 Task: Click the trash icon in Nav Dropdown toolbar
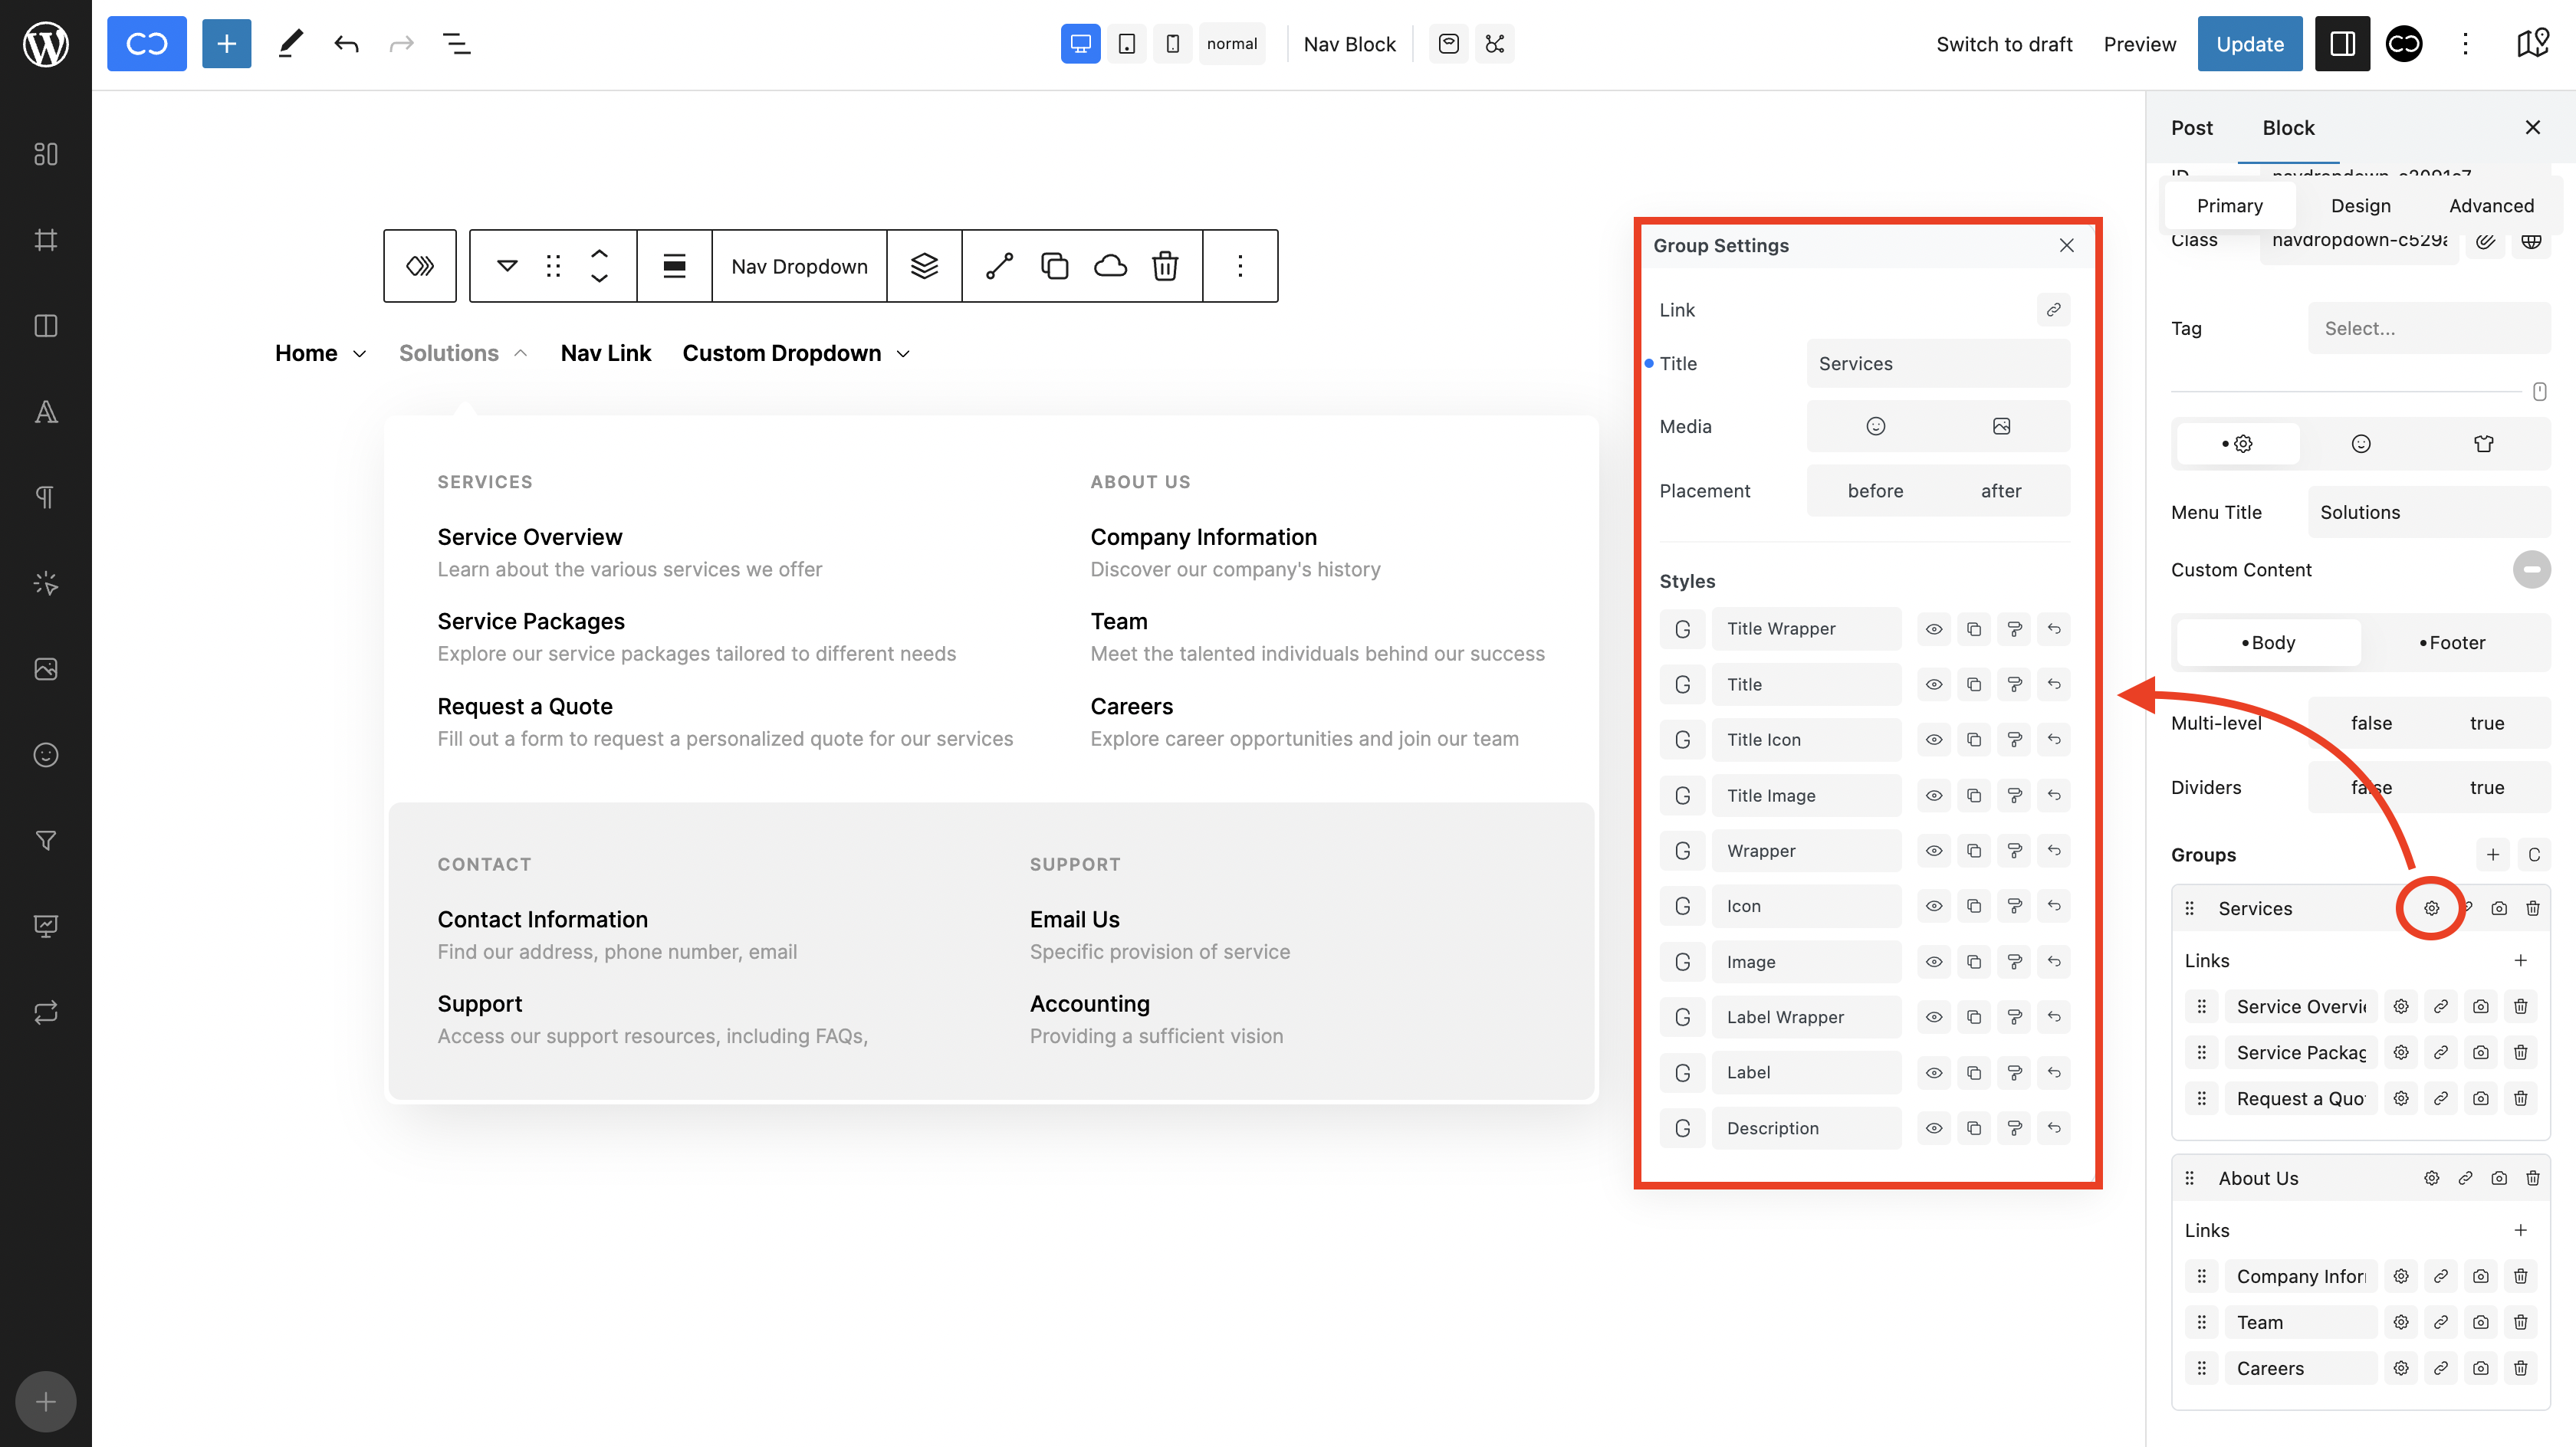[1165, 266]
